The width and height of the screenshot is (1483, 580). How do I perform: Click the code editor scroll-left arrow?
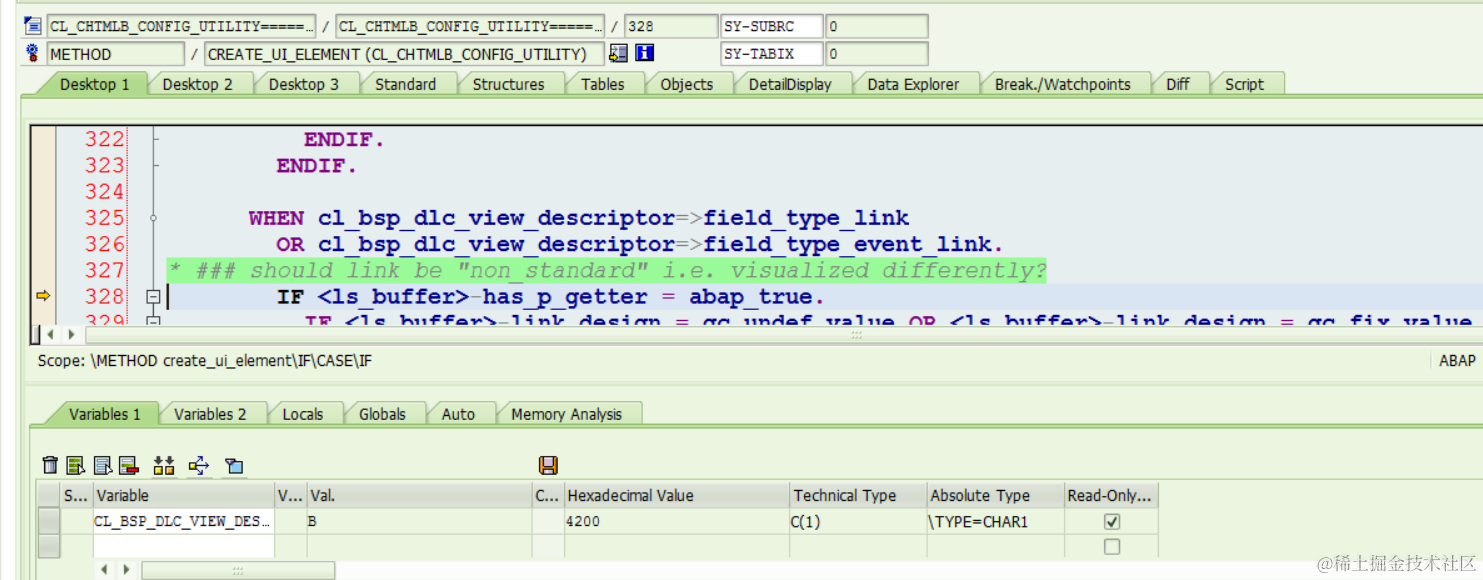(x=52, y=334)
